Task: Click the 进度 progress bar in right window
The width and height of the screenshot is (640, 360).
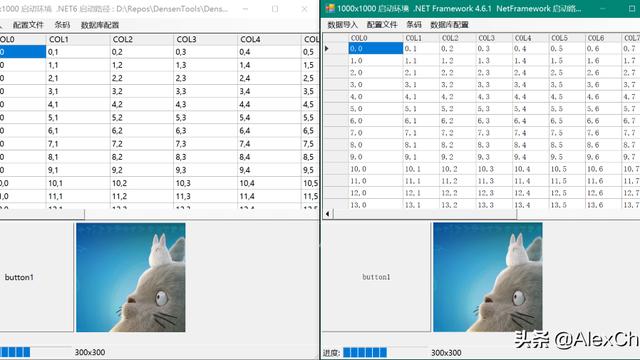Action: click(385, 352)
